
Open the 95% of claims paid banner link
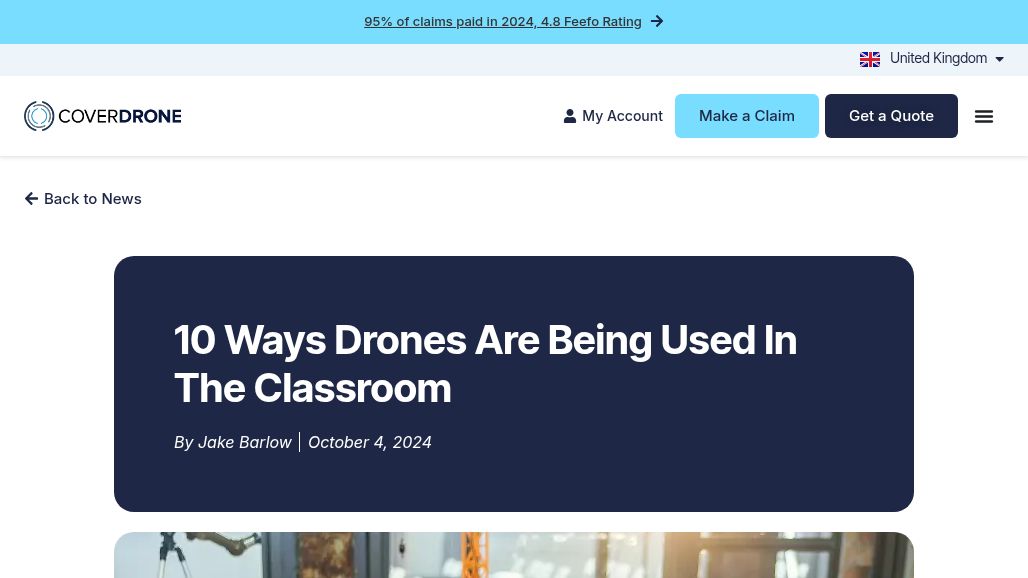click(502, 21)
